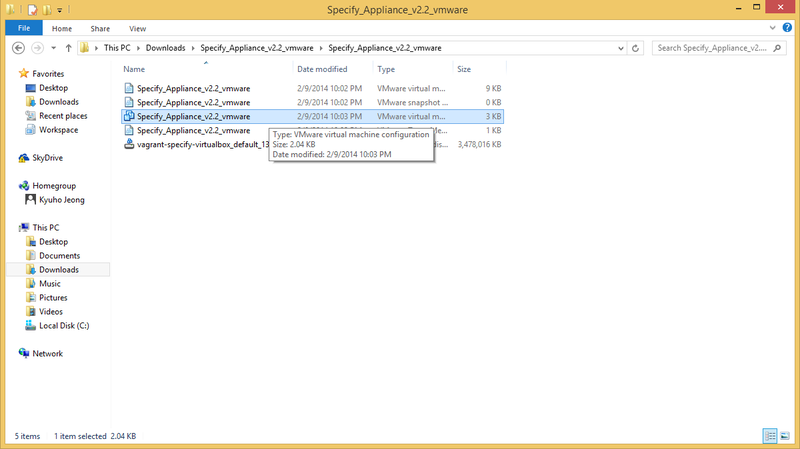Select the vagrant-specify-virtualbox disk file

click(196, 144)
